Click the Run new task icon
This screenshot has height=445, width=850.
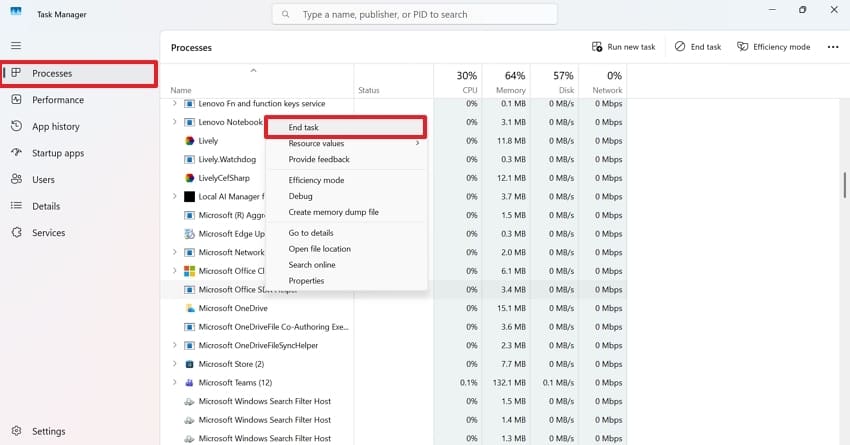pos(597,47)
